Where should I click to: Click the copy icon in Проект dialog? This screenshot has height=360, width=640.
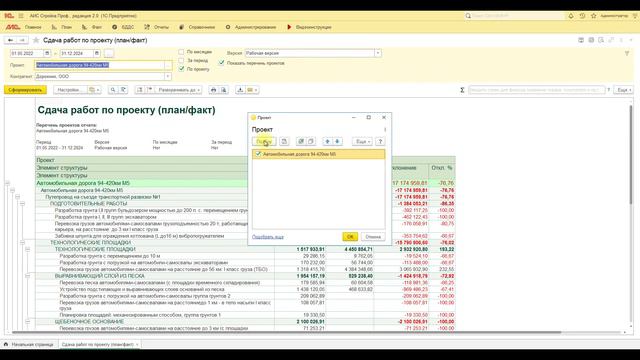coord(284,142)
